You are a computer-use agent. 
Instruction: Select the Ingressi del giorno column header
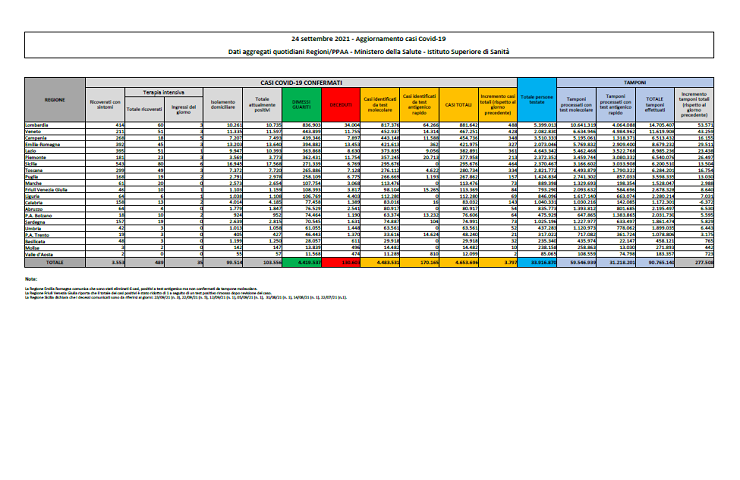point(183,107)
